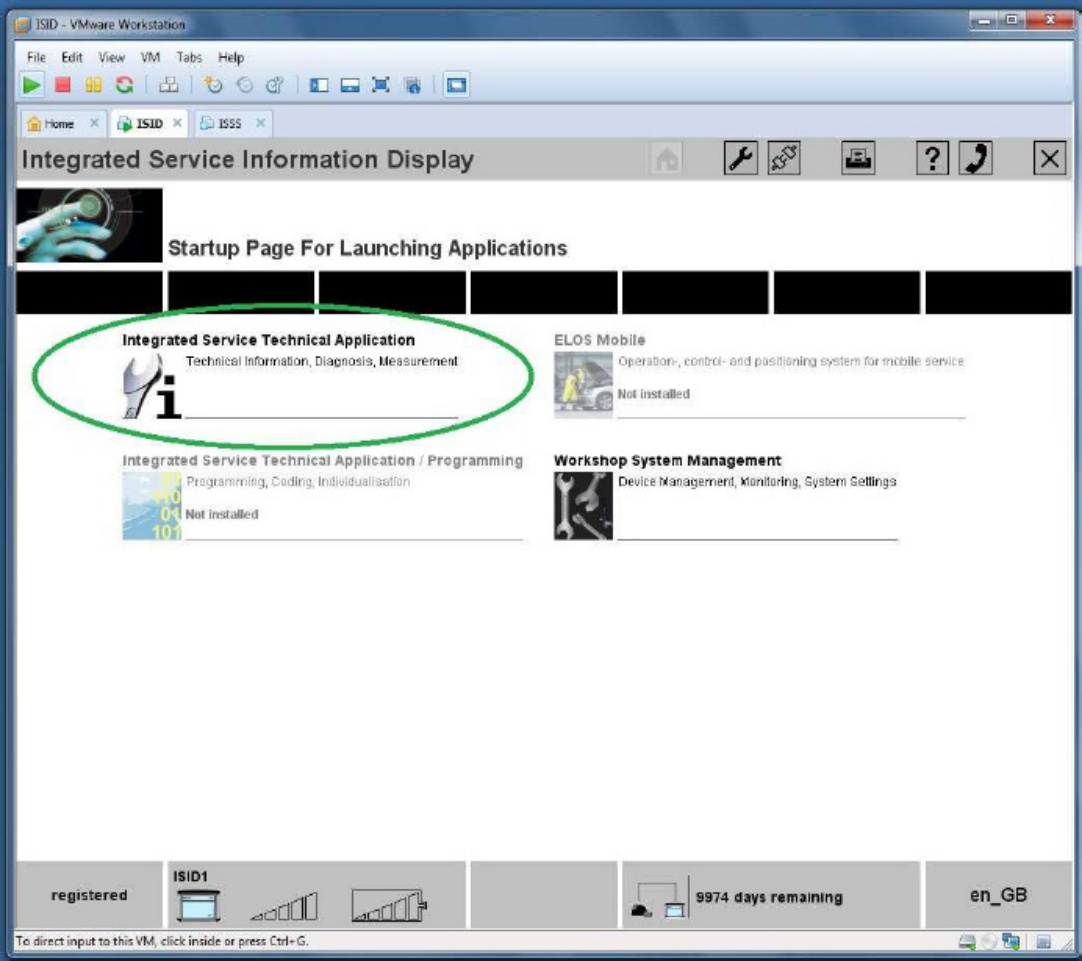Close the Home tab
Screen dimensions: 1082x961
95,123
